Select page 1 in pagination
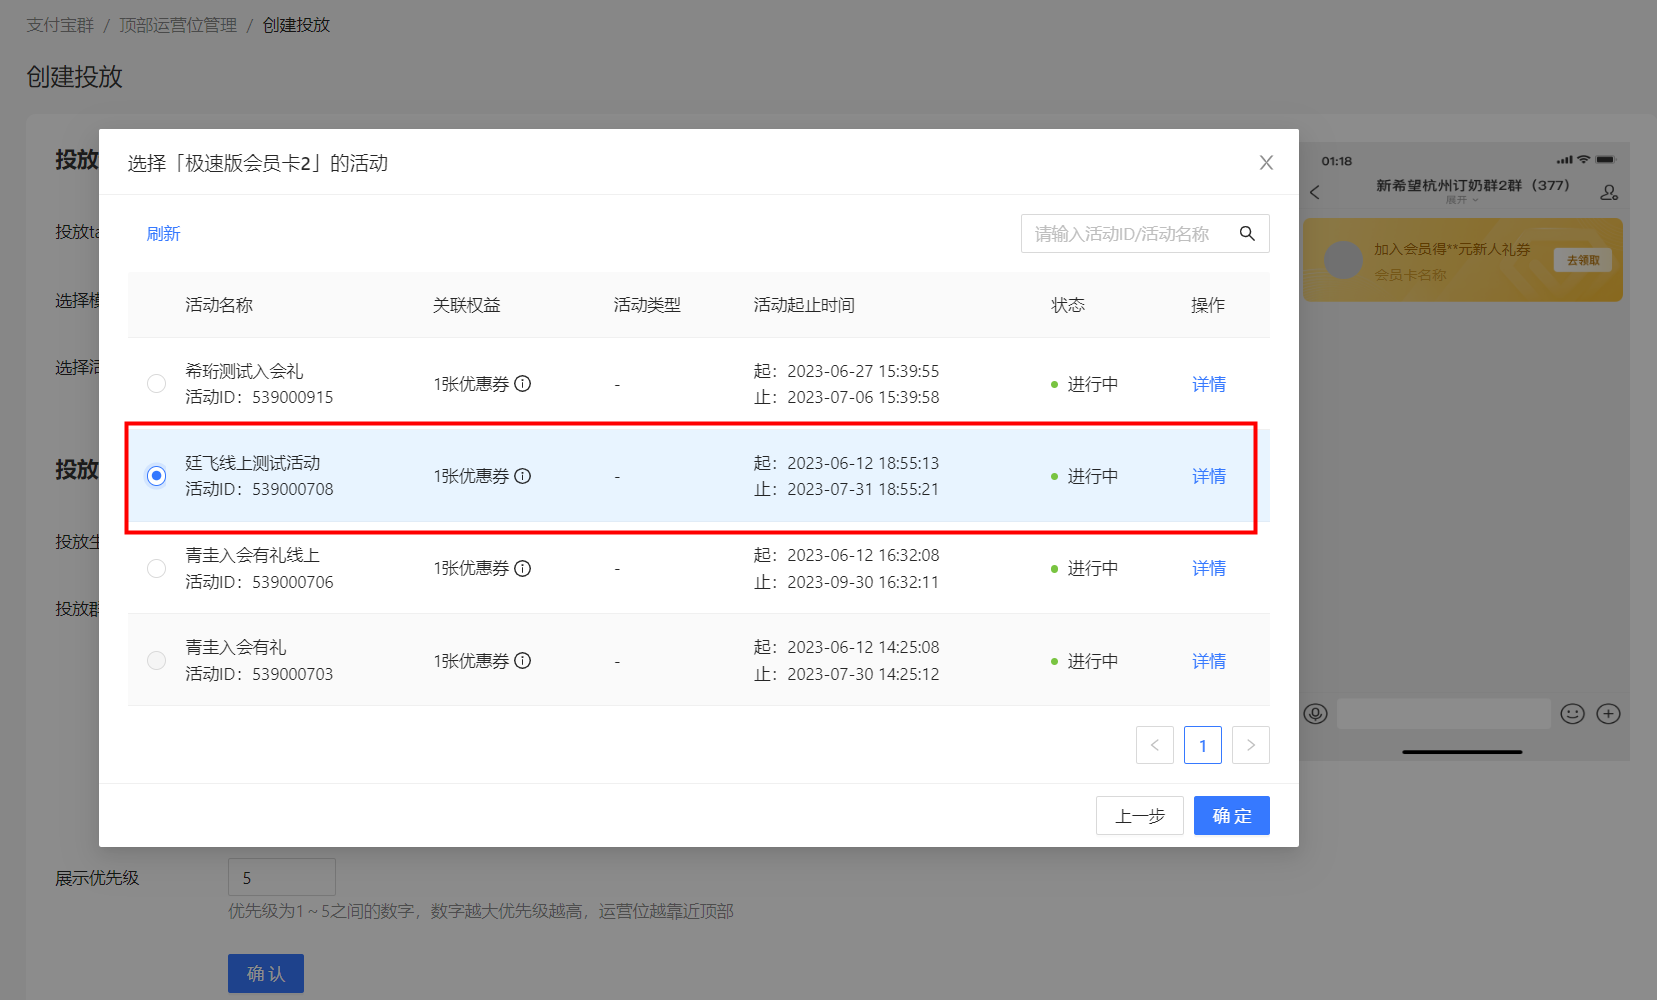This screenshot has height=1000, width=1657. click(x=1202, y=745)
